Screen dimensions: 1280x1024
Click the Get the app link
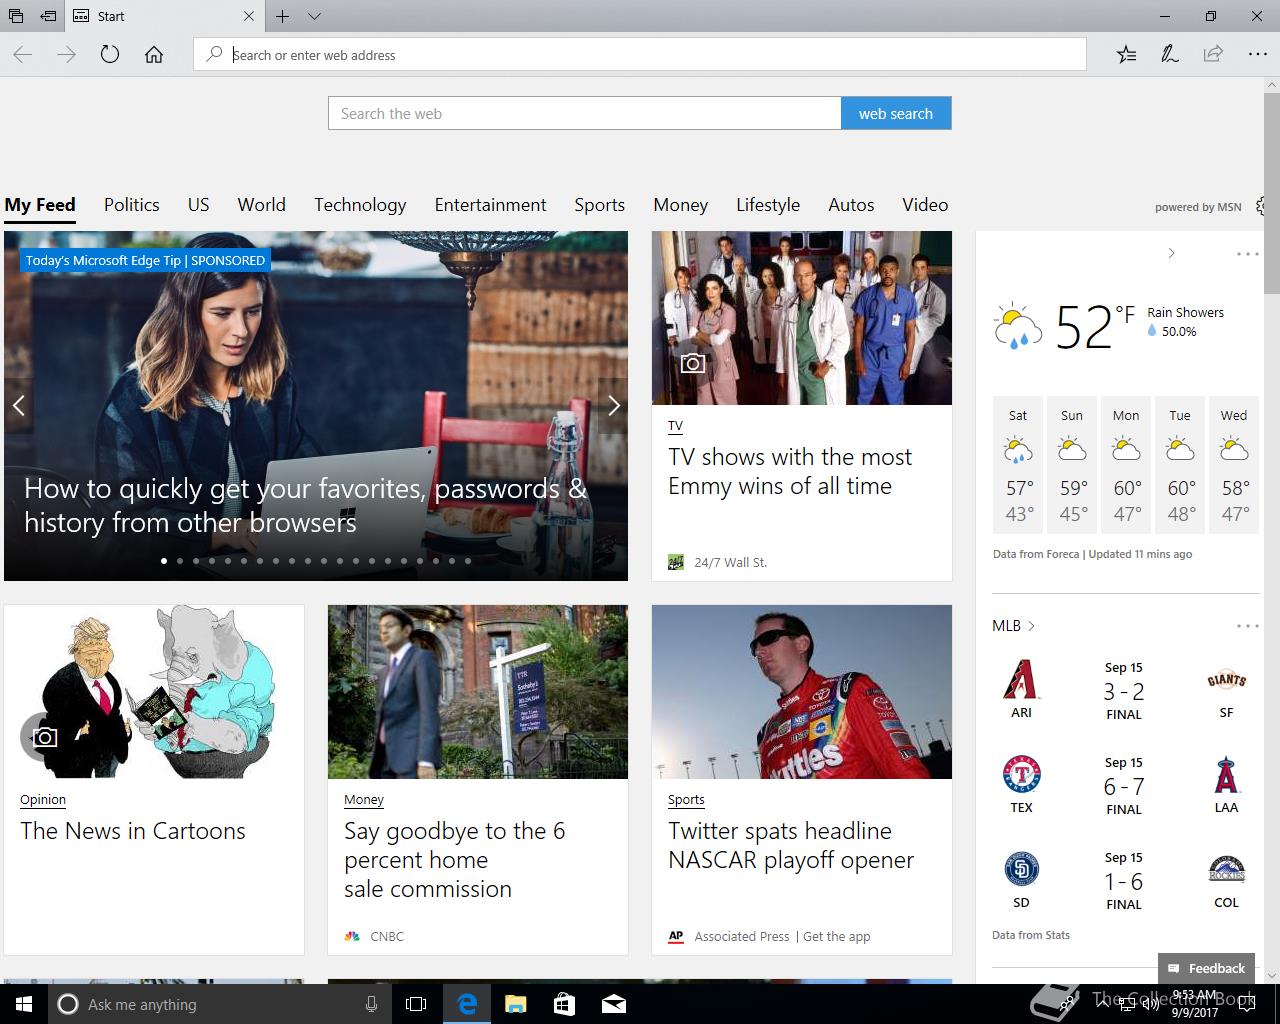click(x=837, y=937)
